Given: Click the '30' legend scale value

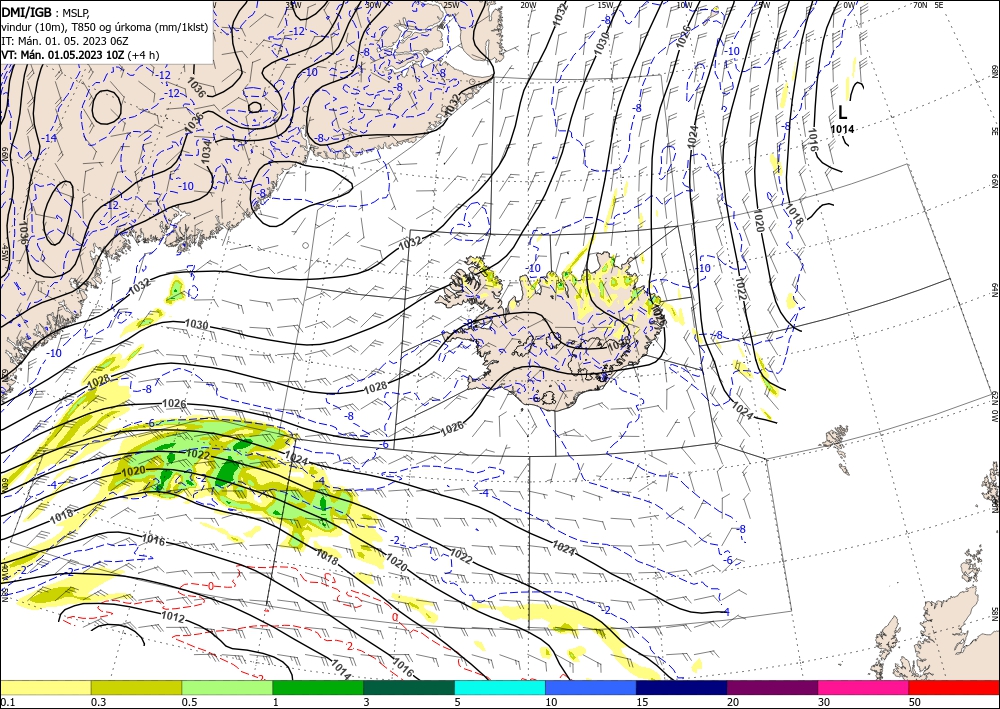Looking at the screenshot, I should tap(823, 702).
